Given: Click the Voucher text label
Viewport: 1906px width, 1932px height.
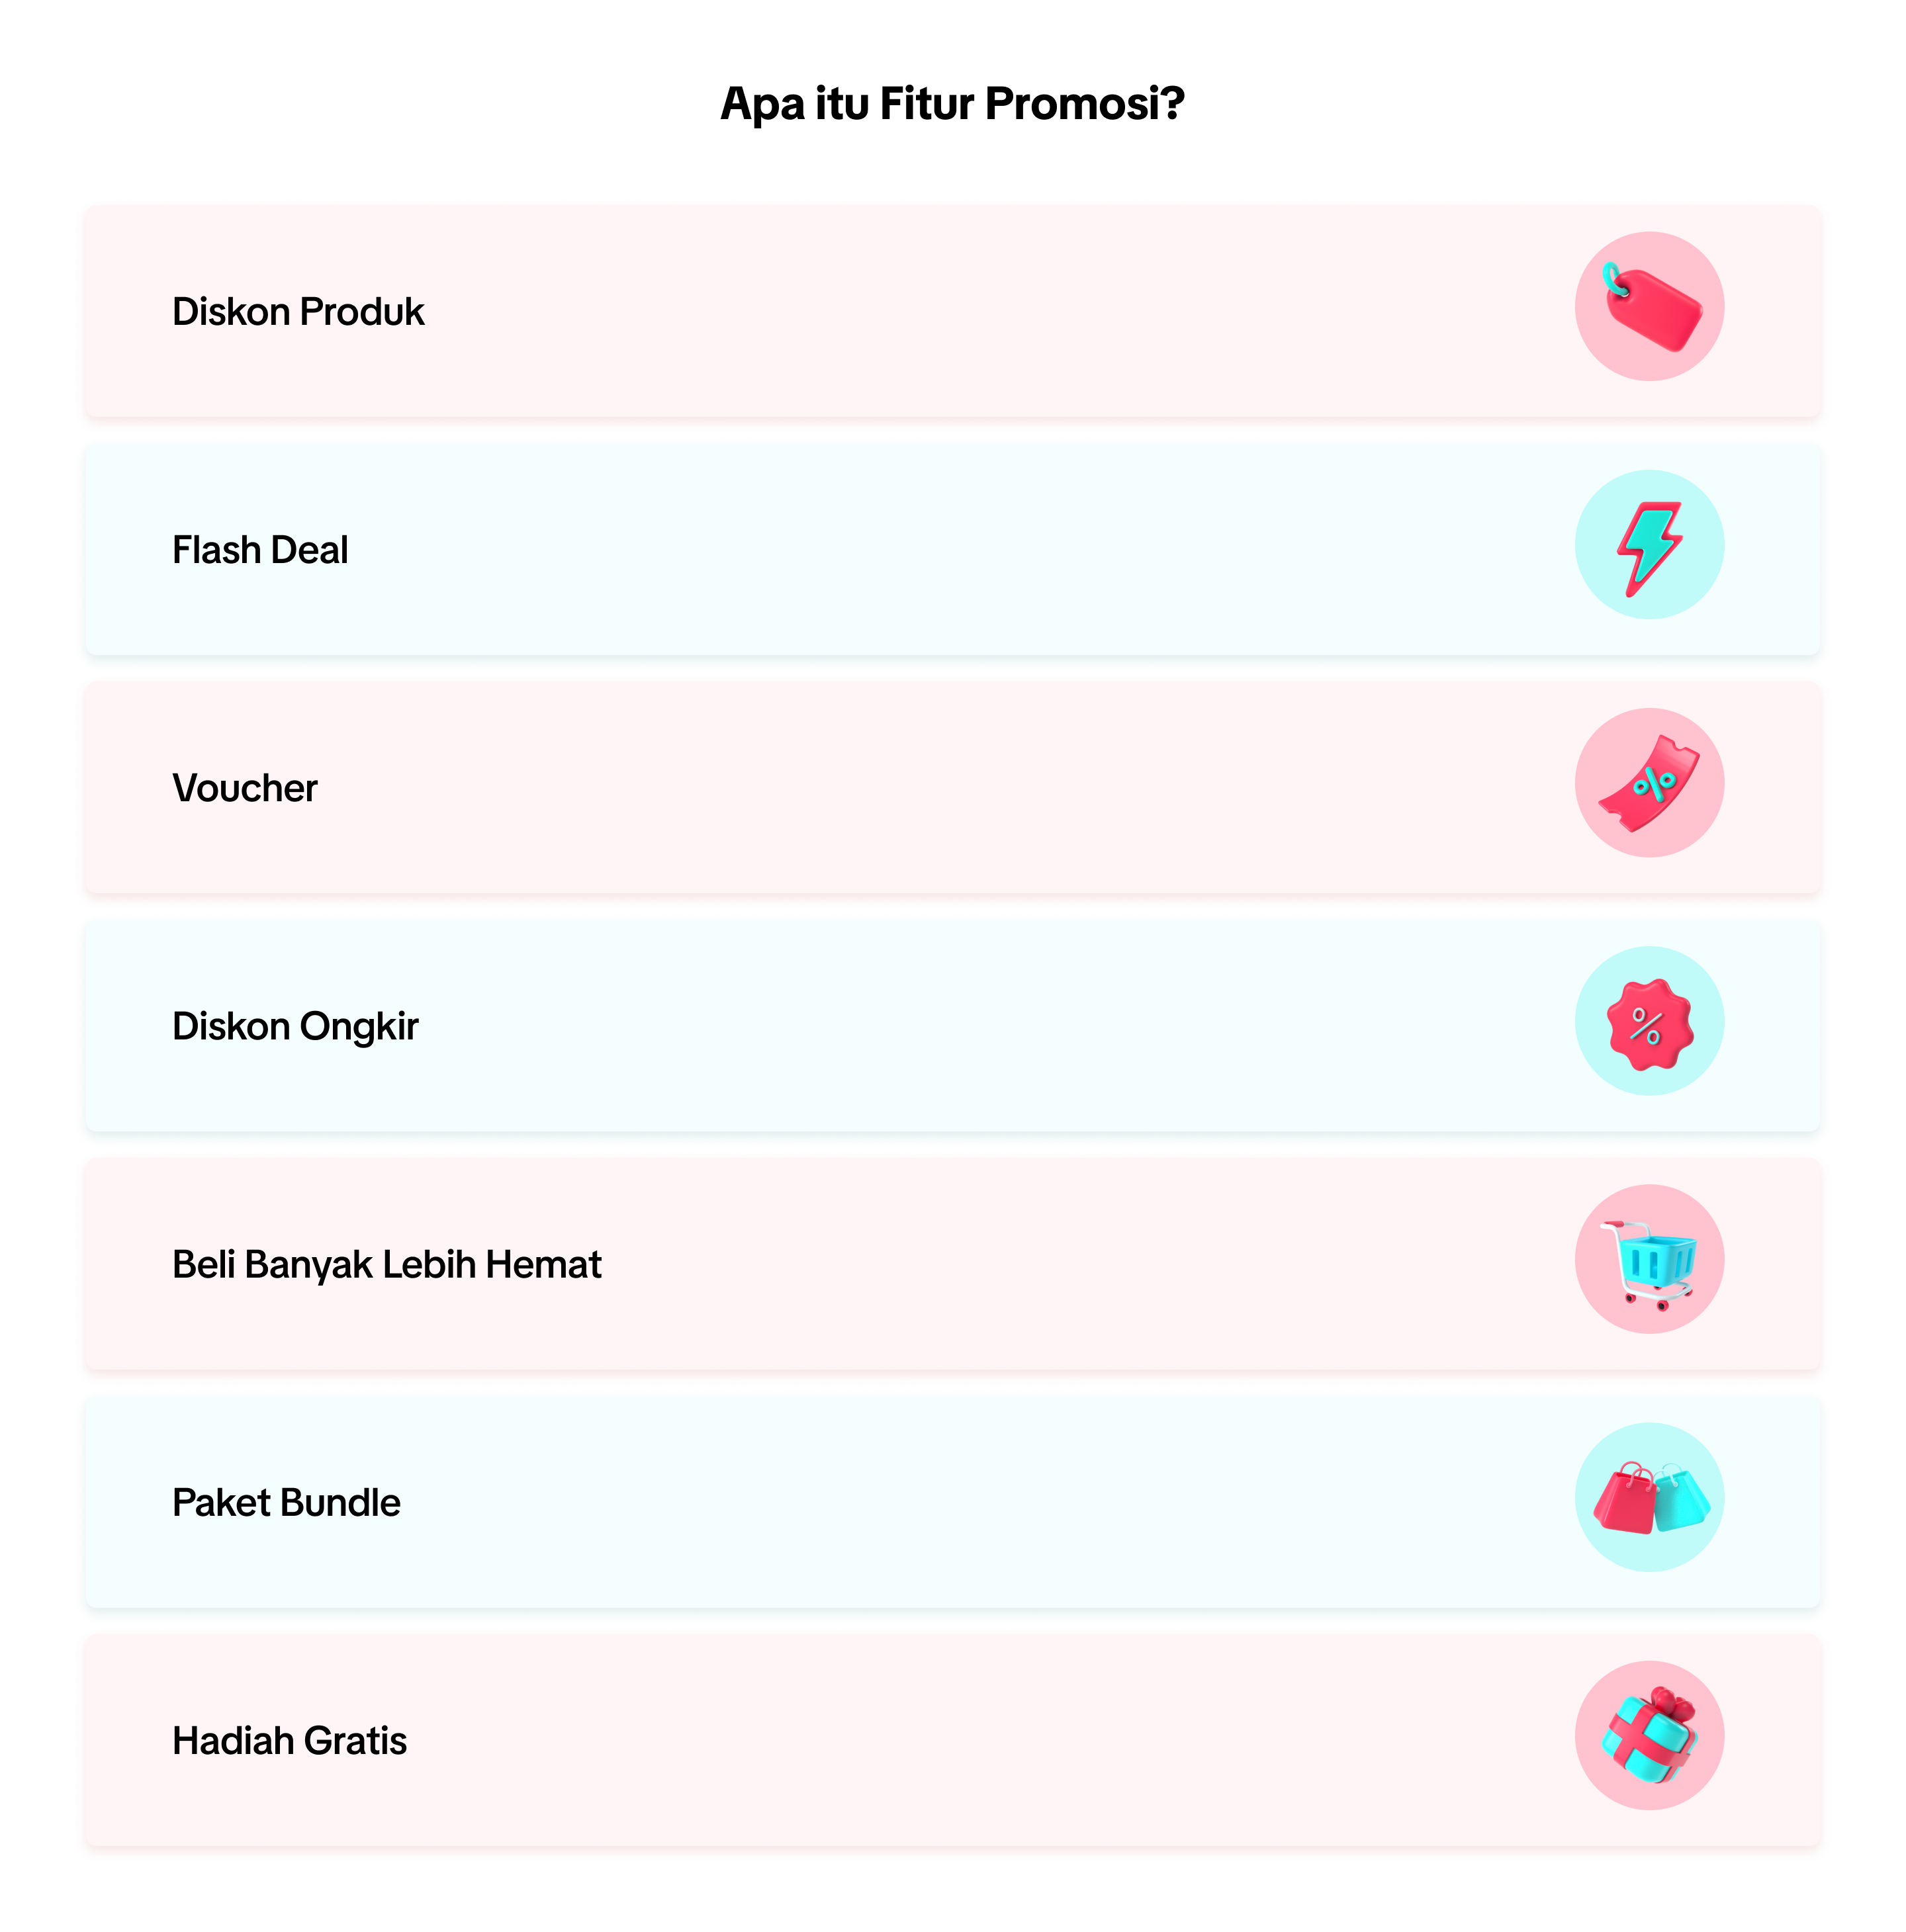Looking at the screenshot, I should [x=245, y=788].
